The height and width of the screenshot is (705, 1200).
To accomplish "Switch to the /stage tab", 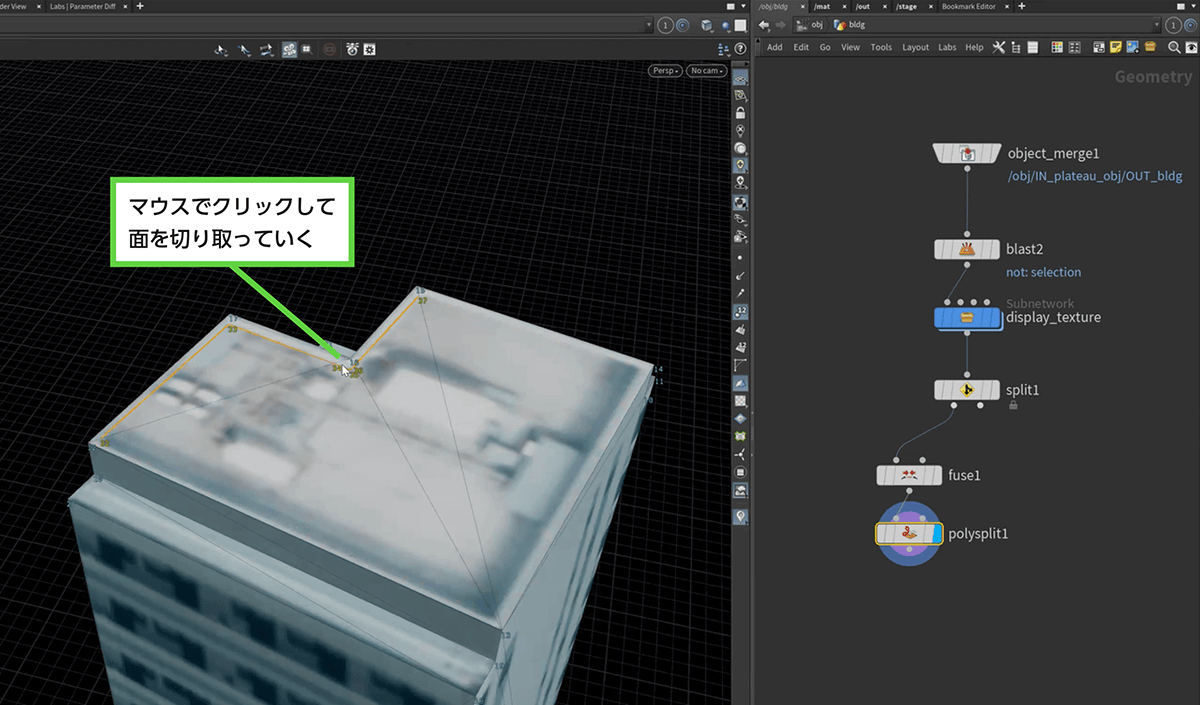I will pos(906,6).
